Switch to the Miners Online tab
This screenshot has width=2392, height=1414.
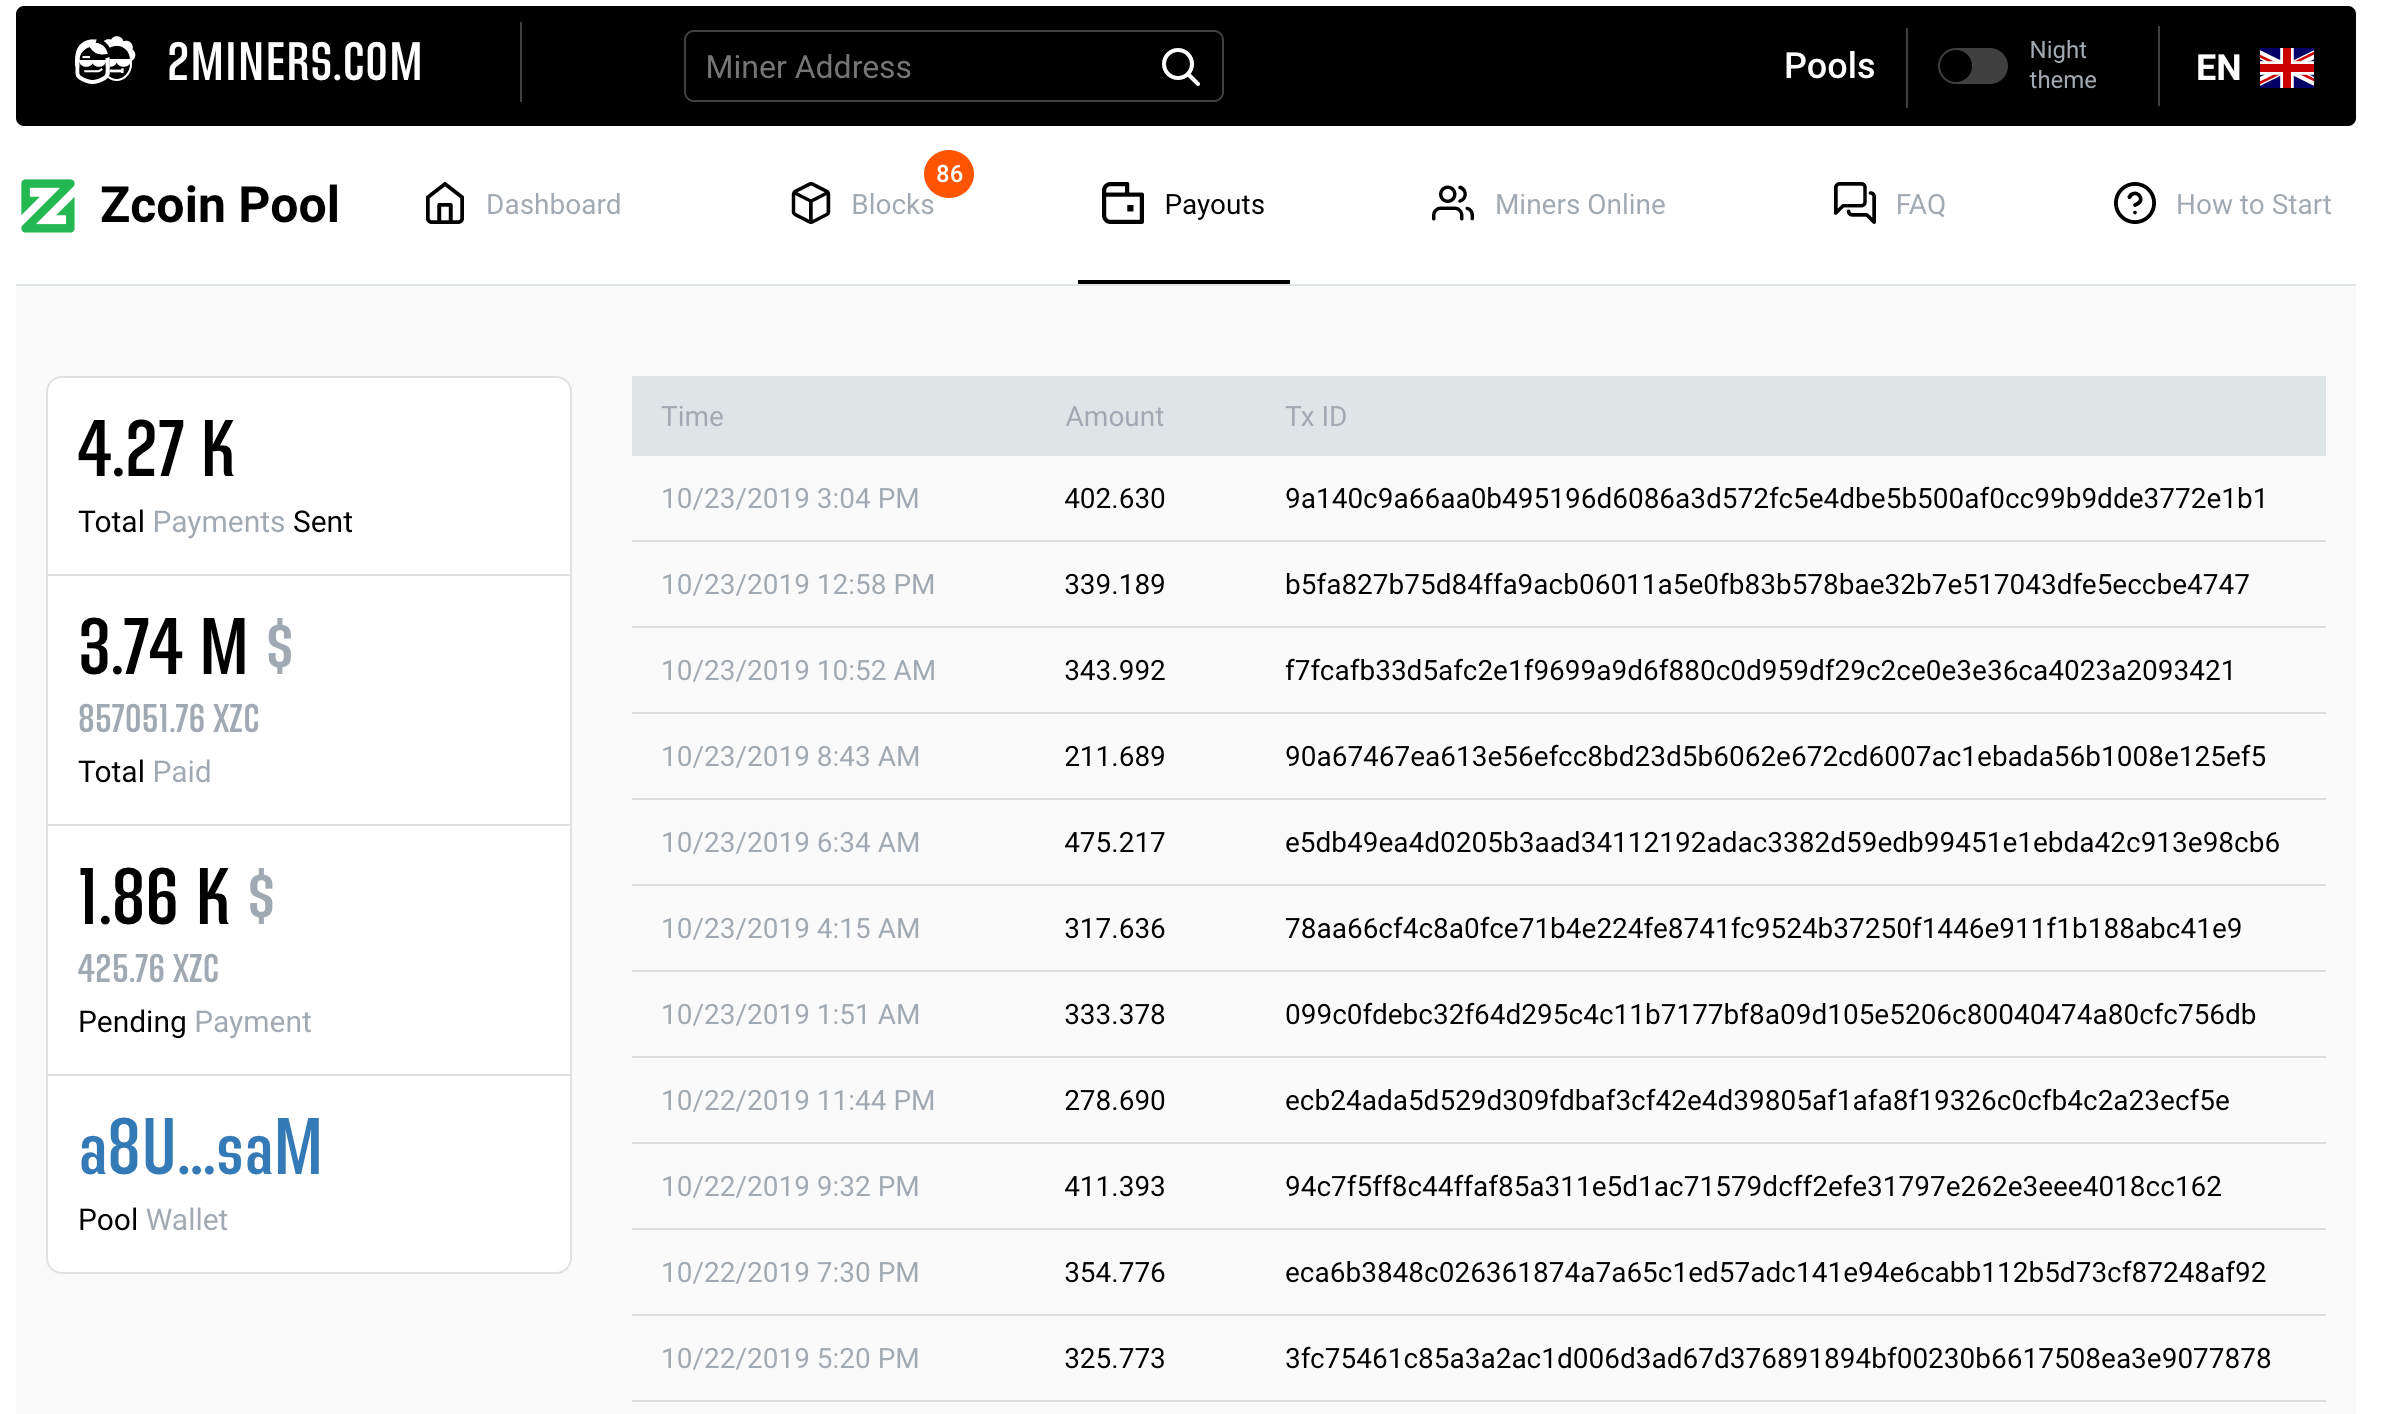1579,205
